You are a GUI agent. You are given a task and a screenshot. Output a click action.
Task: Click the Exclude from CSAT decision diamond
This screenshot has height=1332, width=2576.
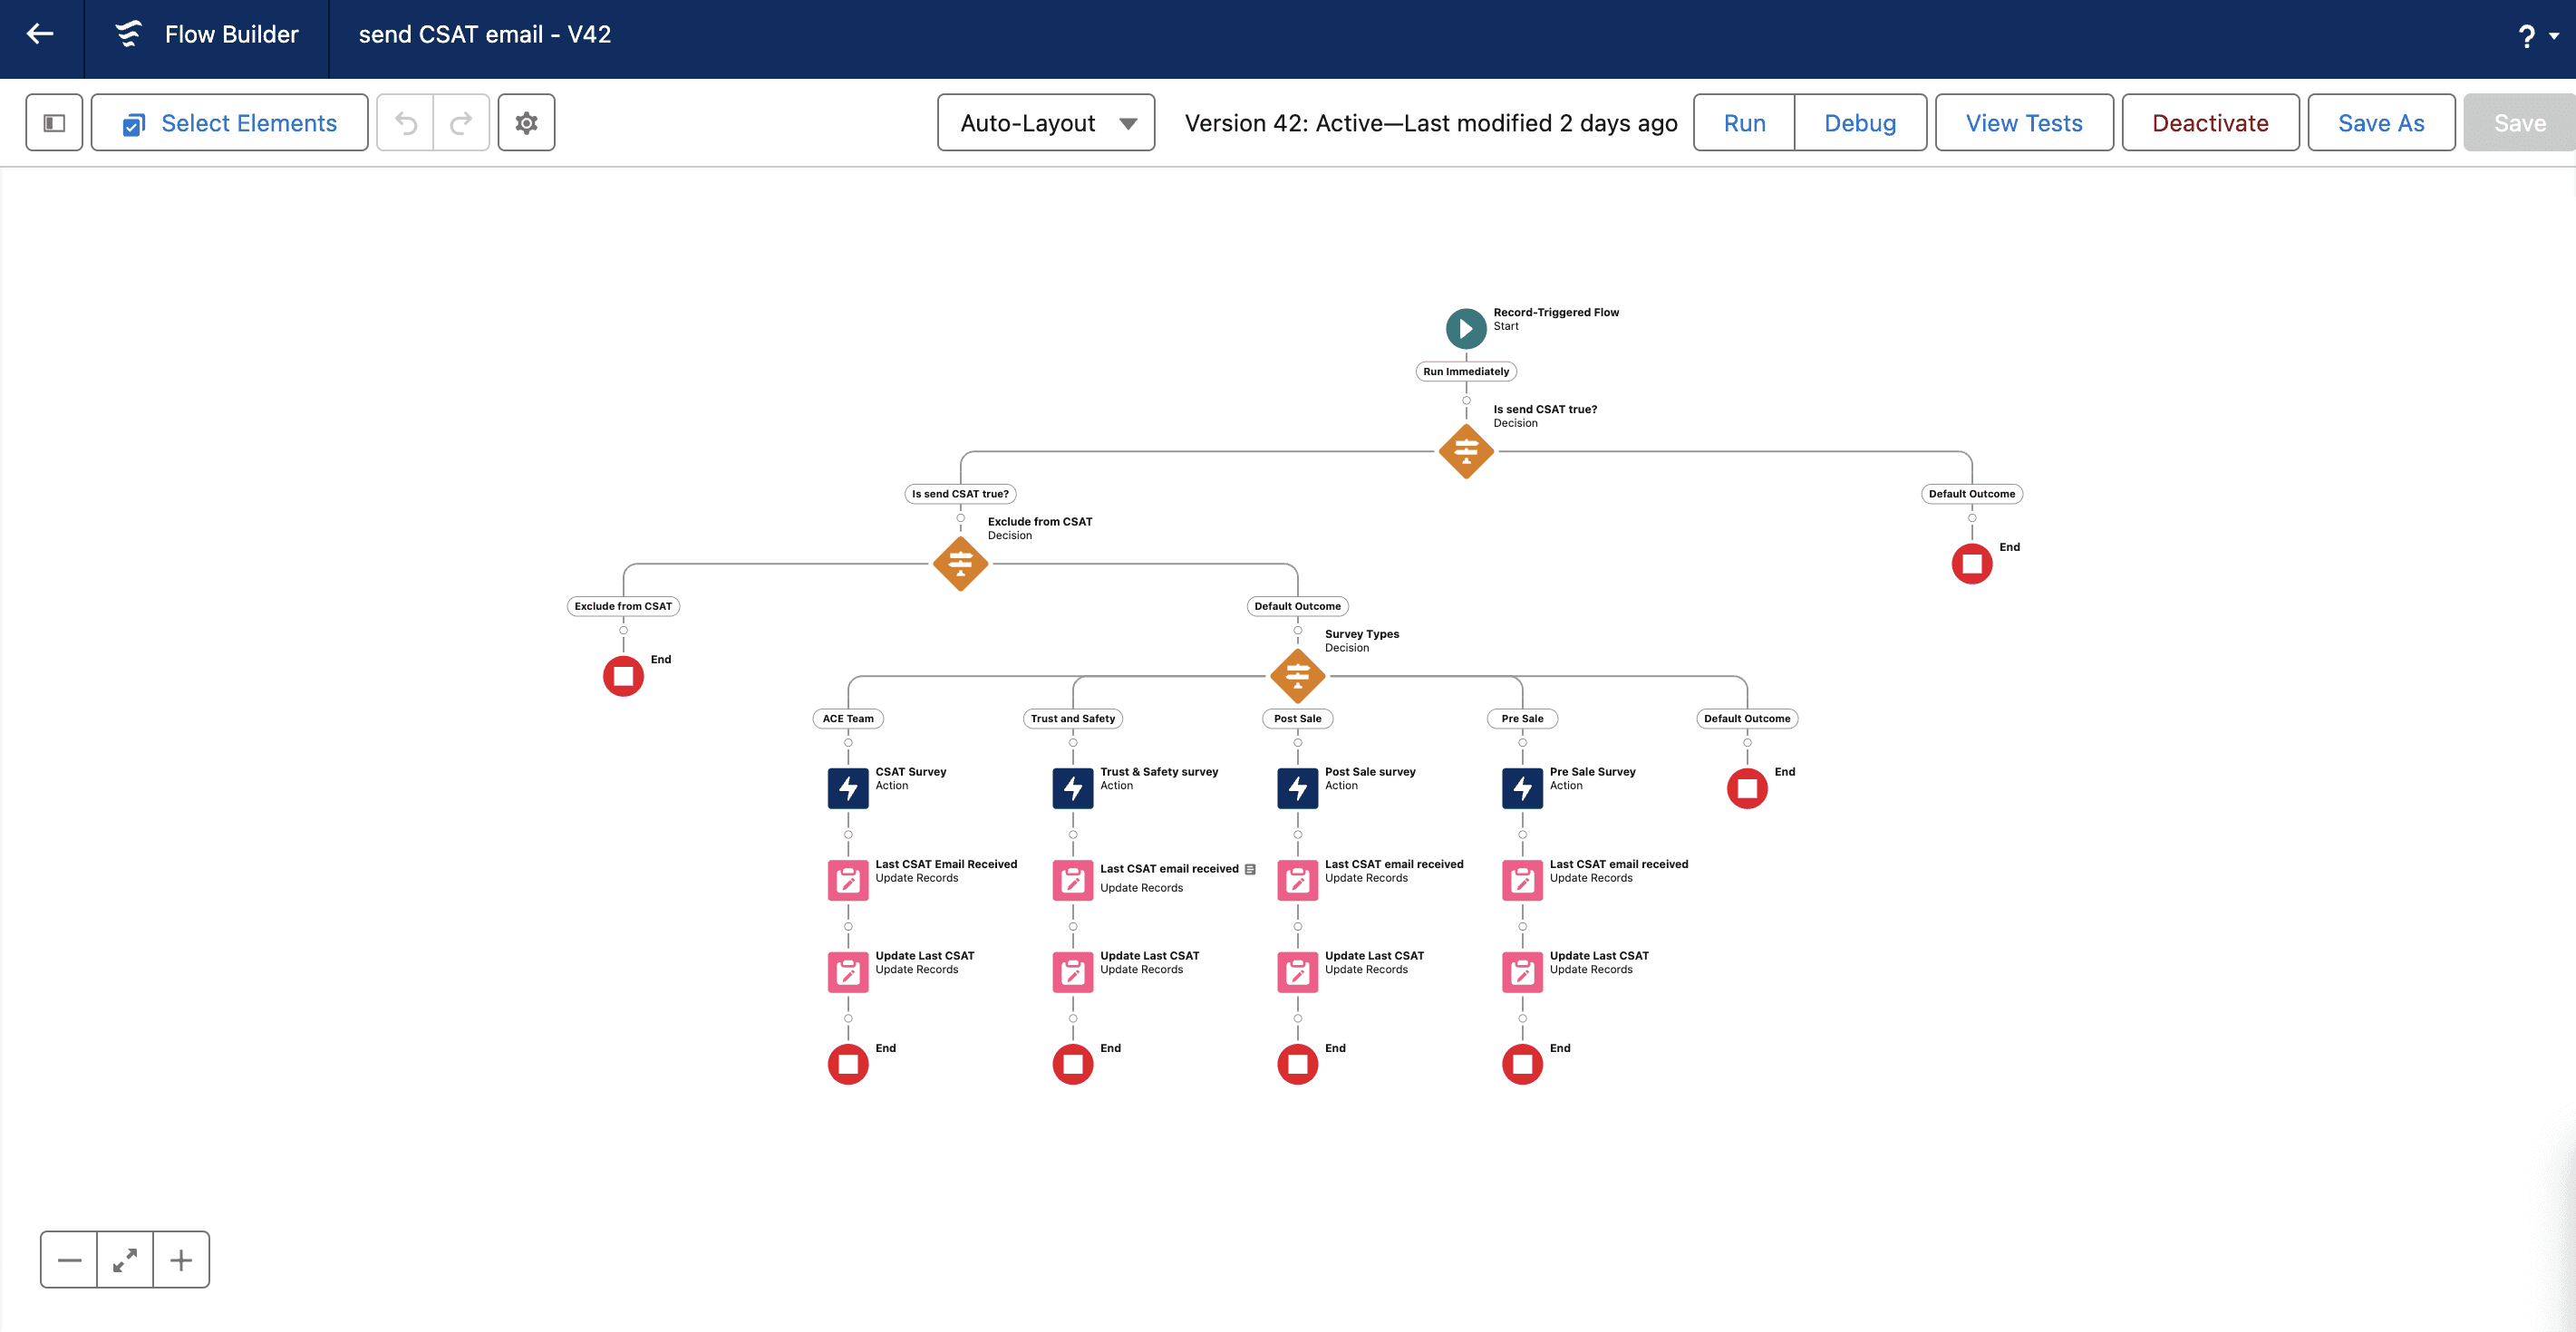(x=960, y=564)
